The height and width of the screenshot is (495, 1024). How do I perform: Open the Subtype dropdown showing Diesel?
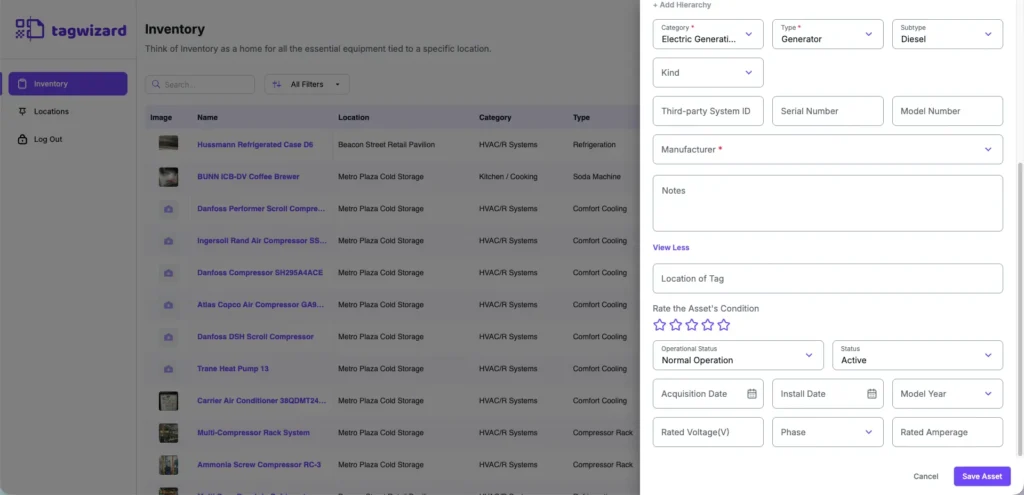click(948, 34)
